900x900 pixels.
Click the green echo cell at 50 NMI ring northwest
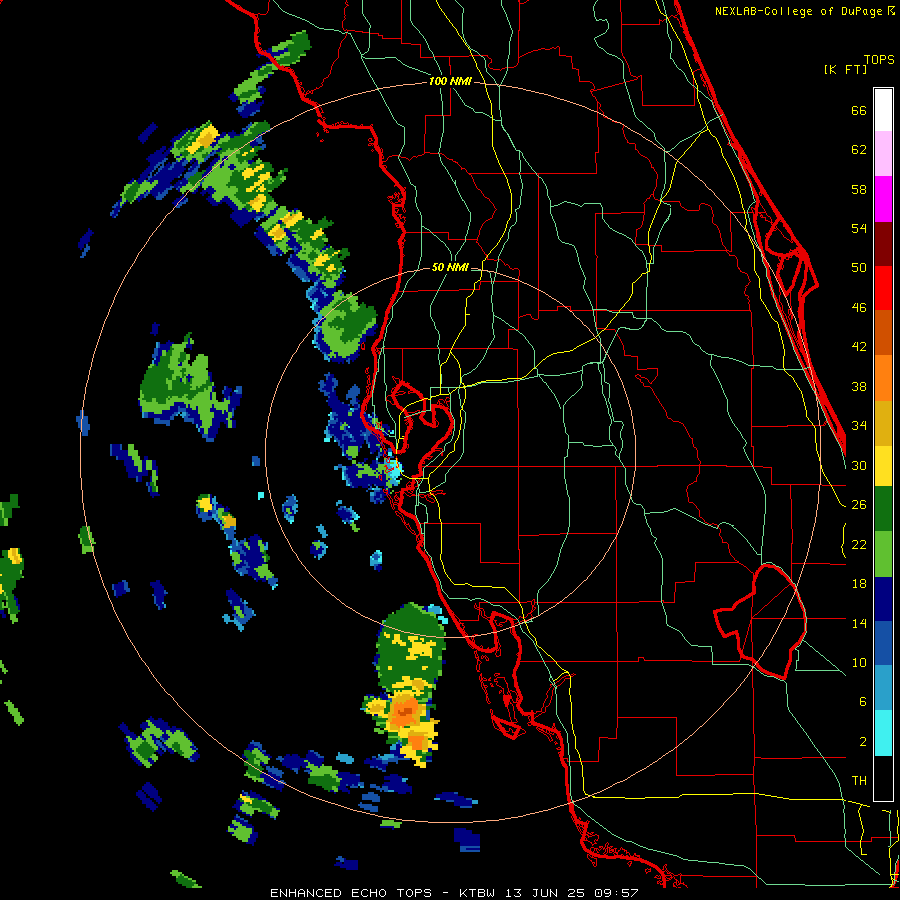click(x=346, y=324)
